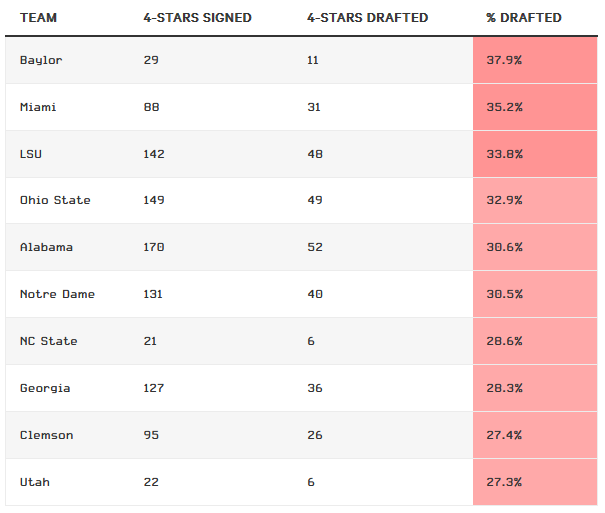This screenshot has height=513, width=605.
Task: Click the Clemson team name
Action: click(x=46, y=435)
